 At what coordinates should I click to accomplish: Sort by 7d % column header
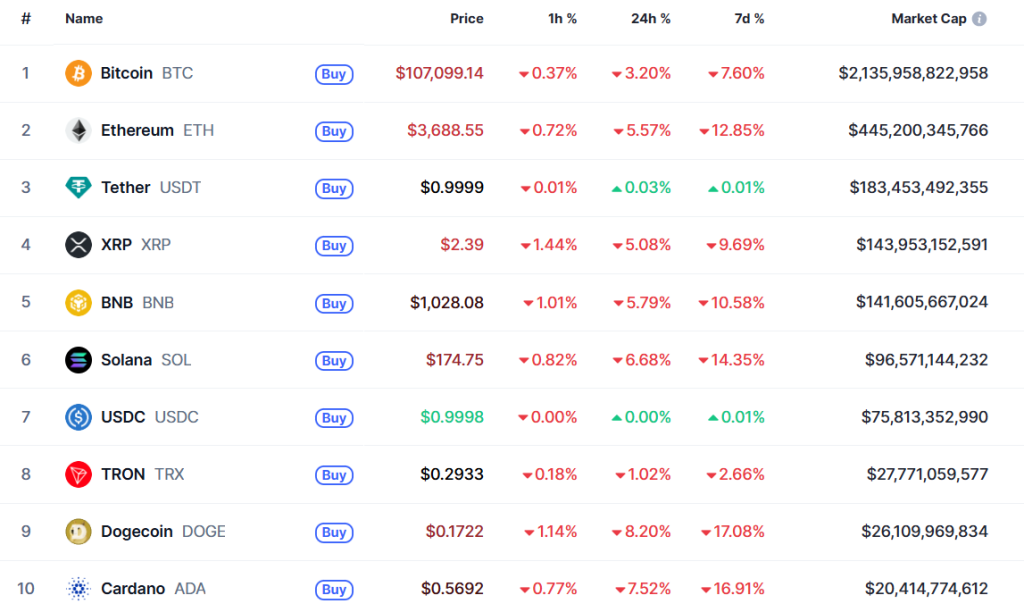point(748,19)
